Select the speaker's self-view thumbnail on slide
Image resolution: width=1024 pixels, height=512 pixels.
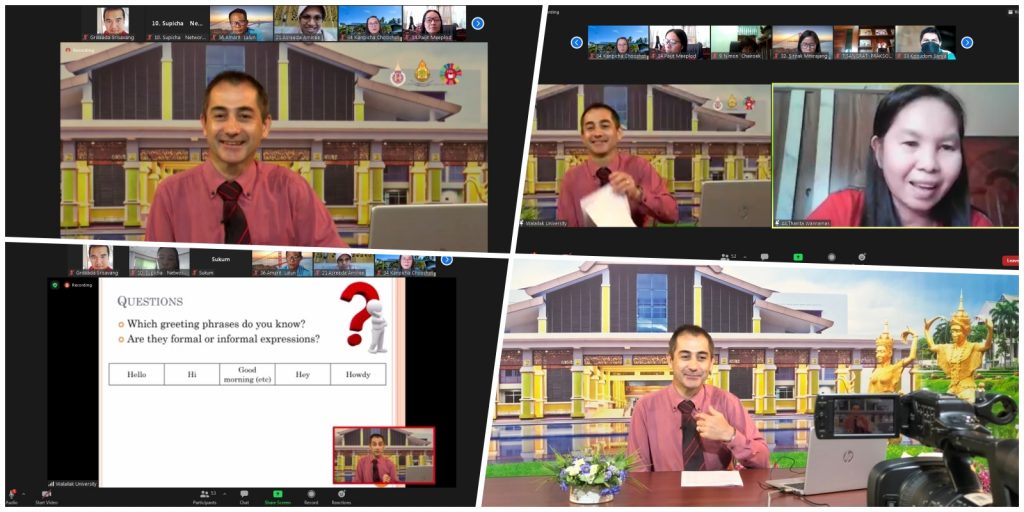pyautogui.click(x=383, y=455)
